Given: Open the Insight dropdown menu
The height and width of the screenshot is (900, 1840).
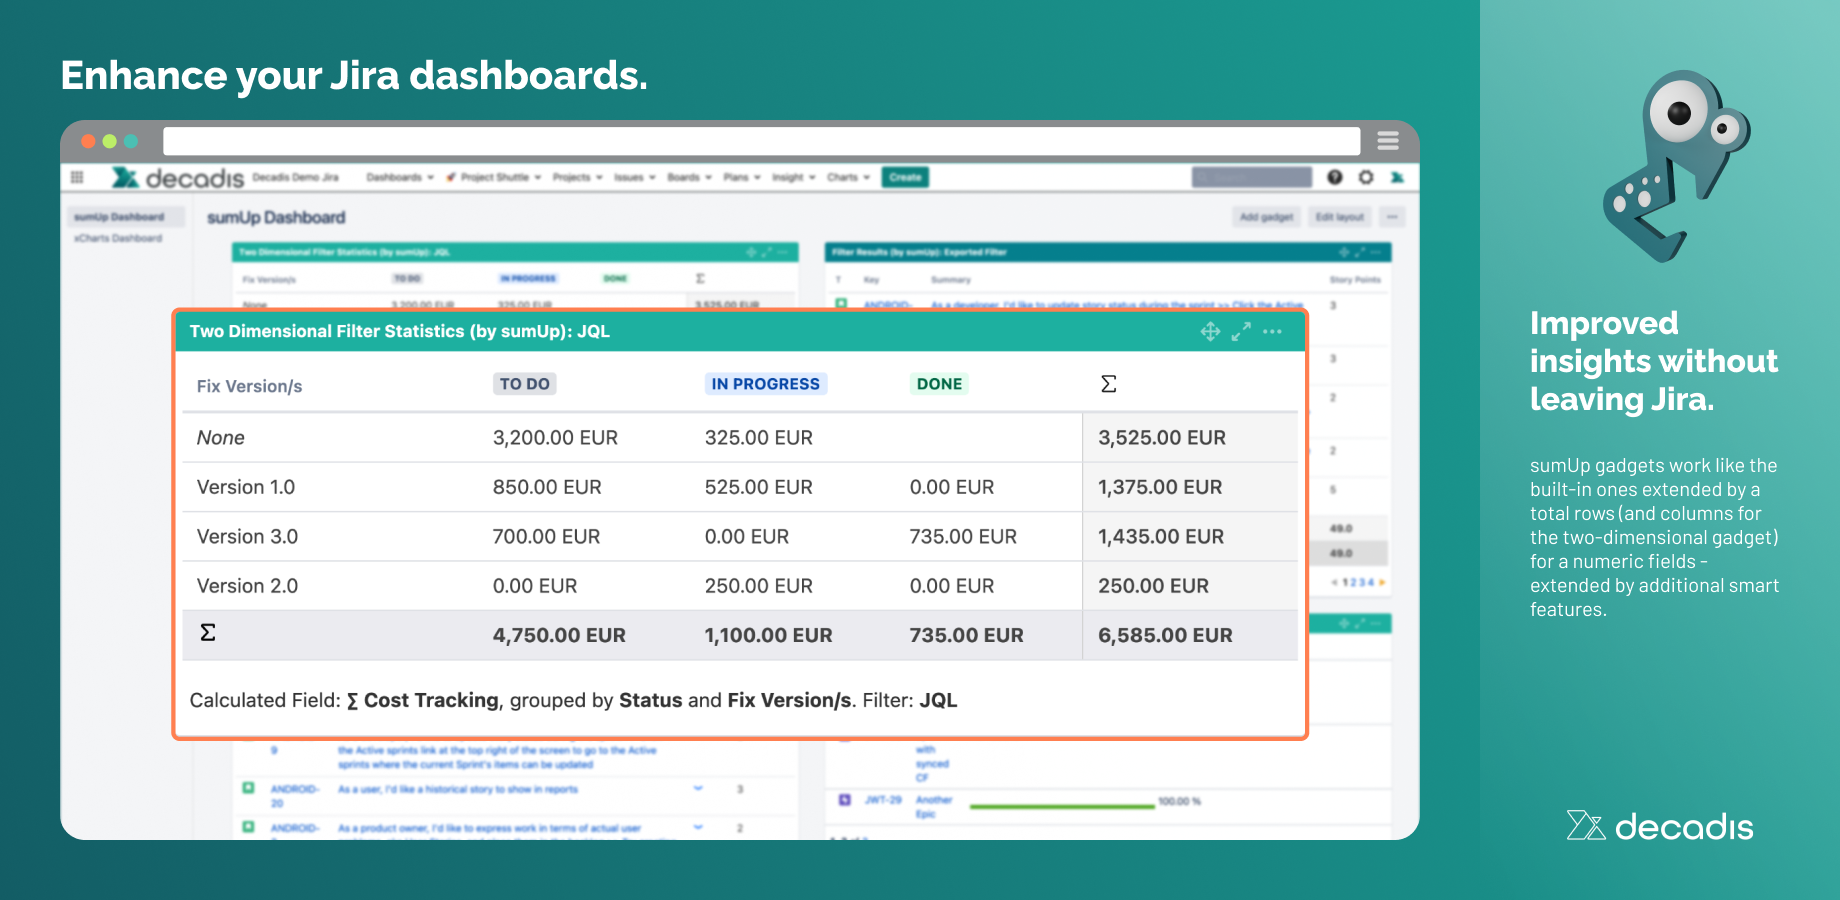Looking at the screenshot, I should click(794, 177).
